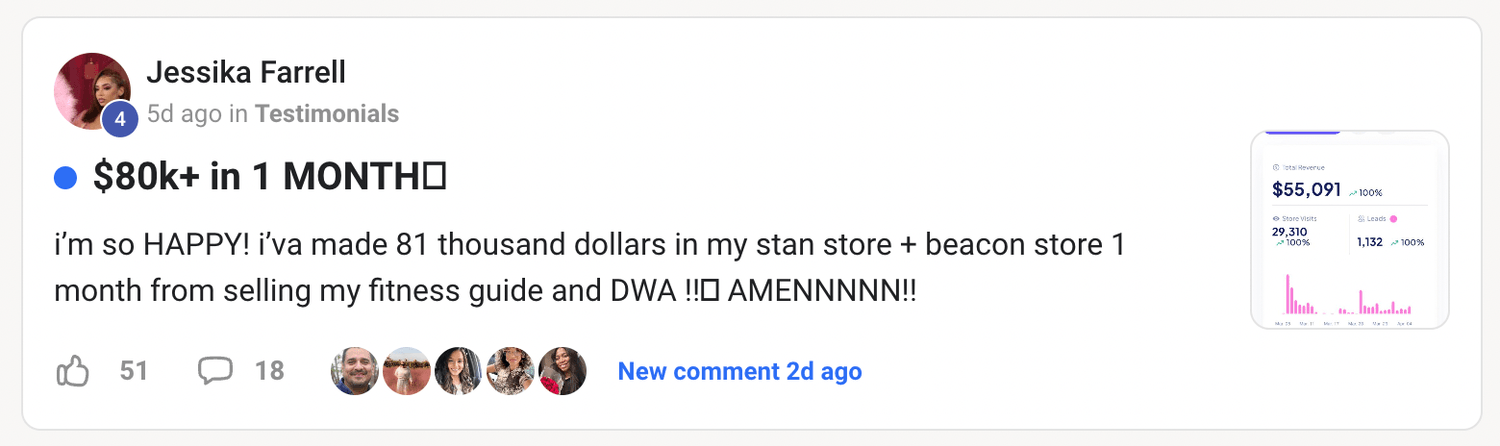Open Jessika Farrell's profile picture
The height and width of the screenshot is (446, 1500).
[91, 90]
